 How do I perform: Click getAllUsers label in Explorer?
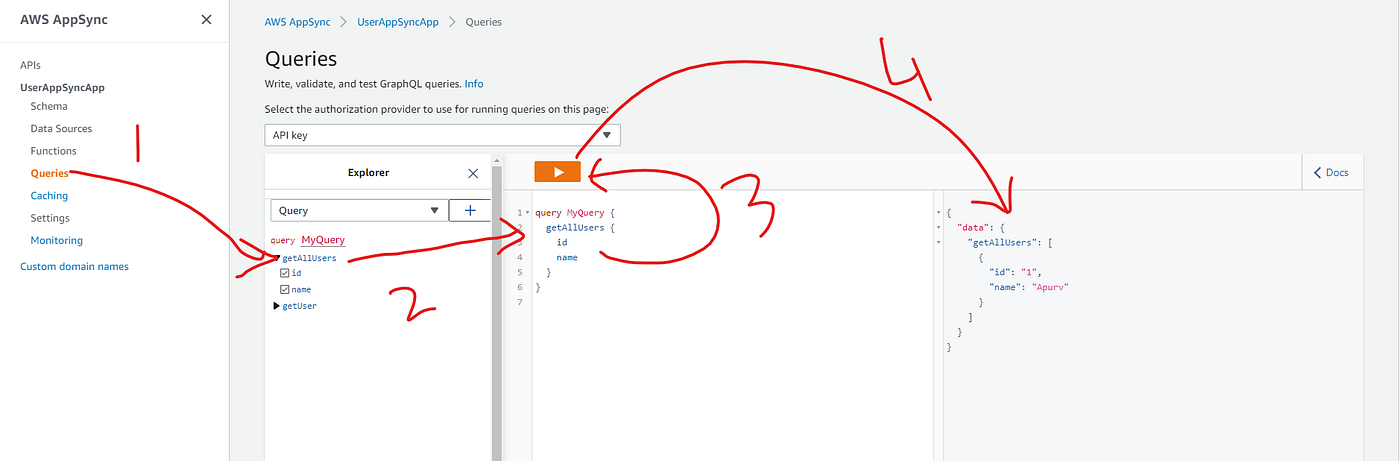pos(309,258)
